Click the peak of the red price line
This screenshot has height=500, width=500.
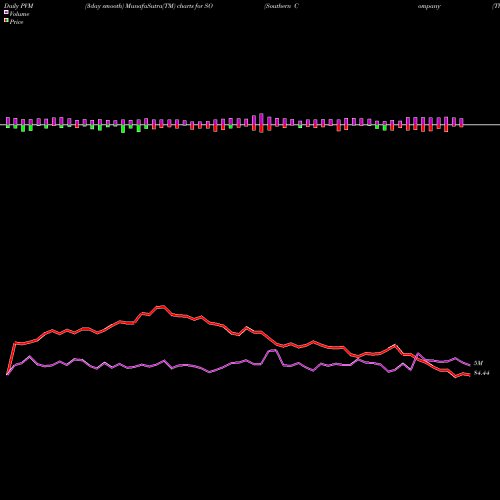(x=161, y=307)
